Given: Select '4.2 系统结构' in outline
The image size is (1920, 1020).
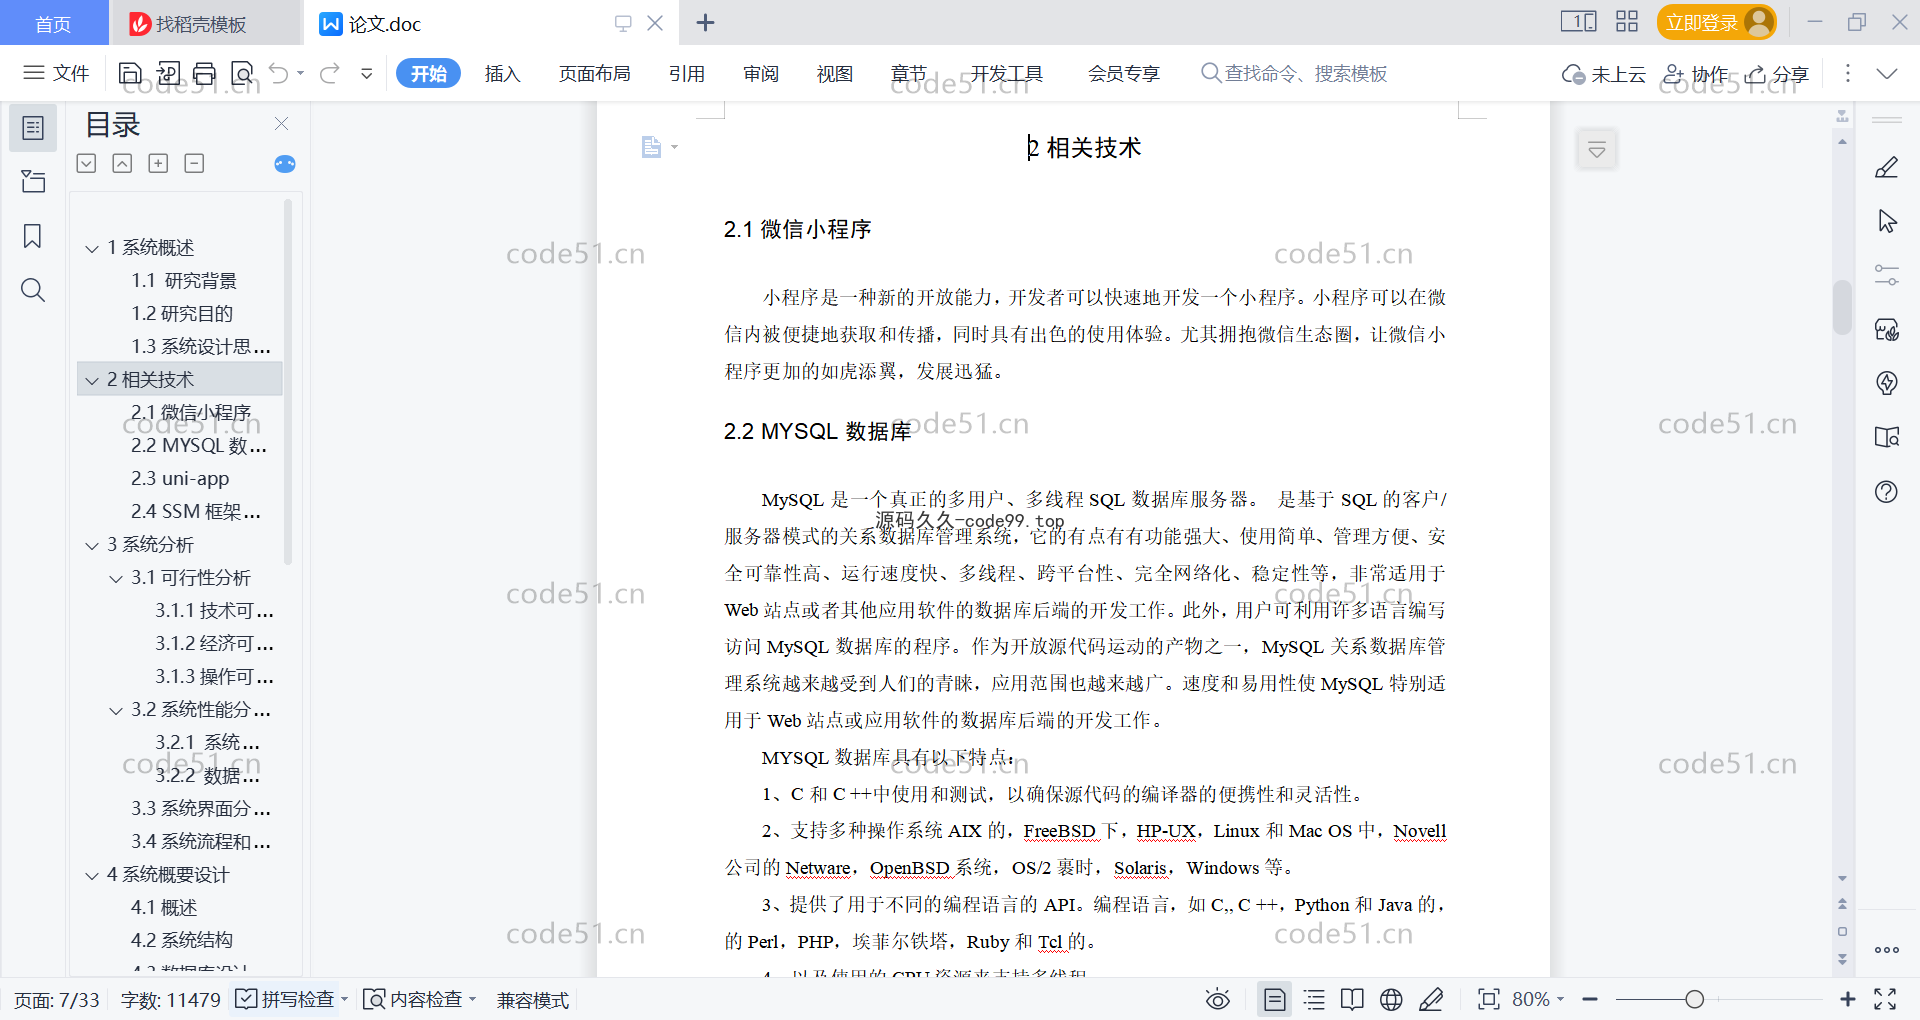Looking at the screenshot, I should tap(182, 941).
